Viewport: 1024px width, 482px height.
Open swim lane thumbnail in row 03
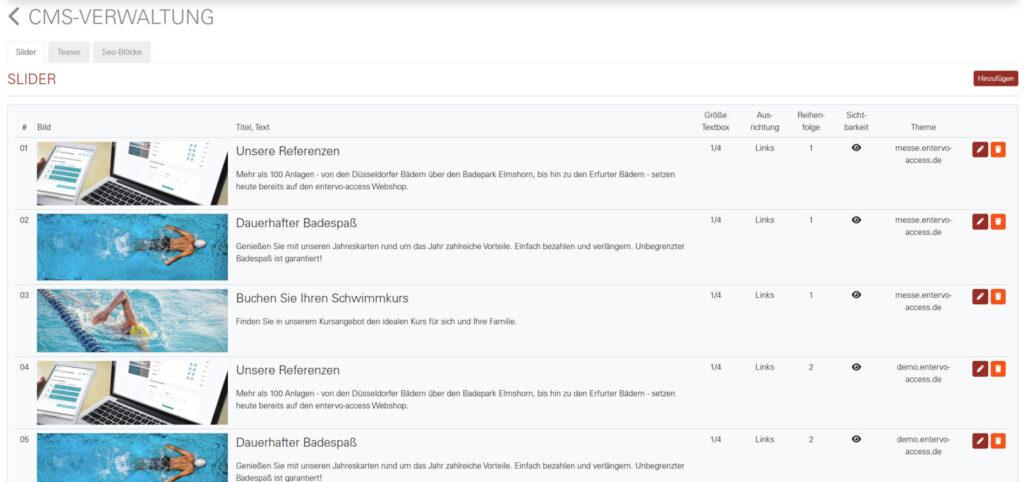133,321
